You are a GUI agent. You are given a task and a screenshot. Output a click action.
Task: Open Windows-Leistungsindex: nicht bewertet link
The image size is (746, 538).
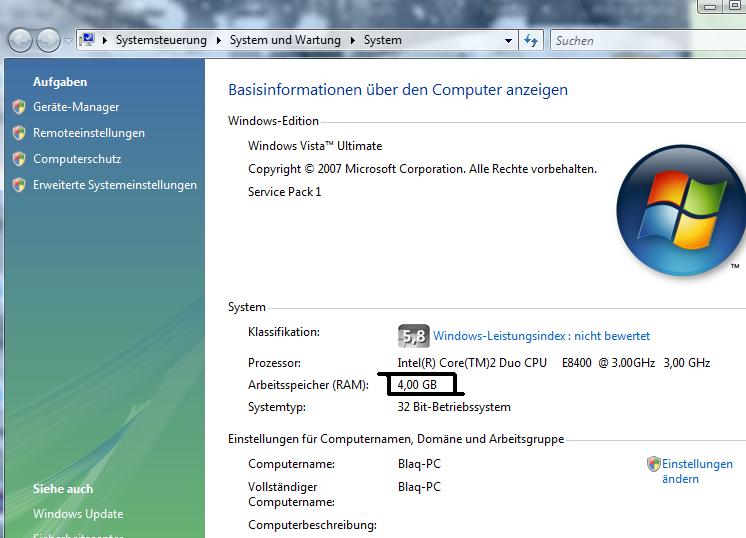[541, 336]
